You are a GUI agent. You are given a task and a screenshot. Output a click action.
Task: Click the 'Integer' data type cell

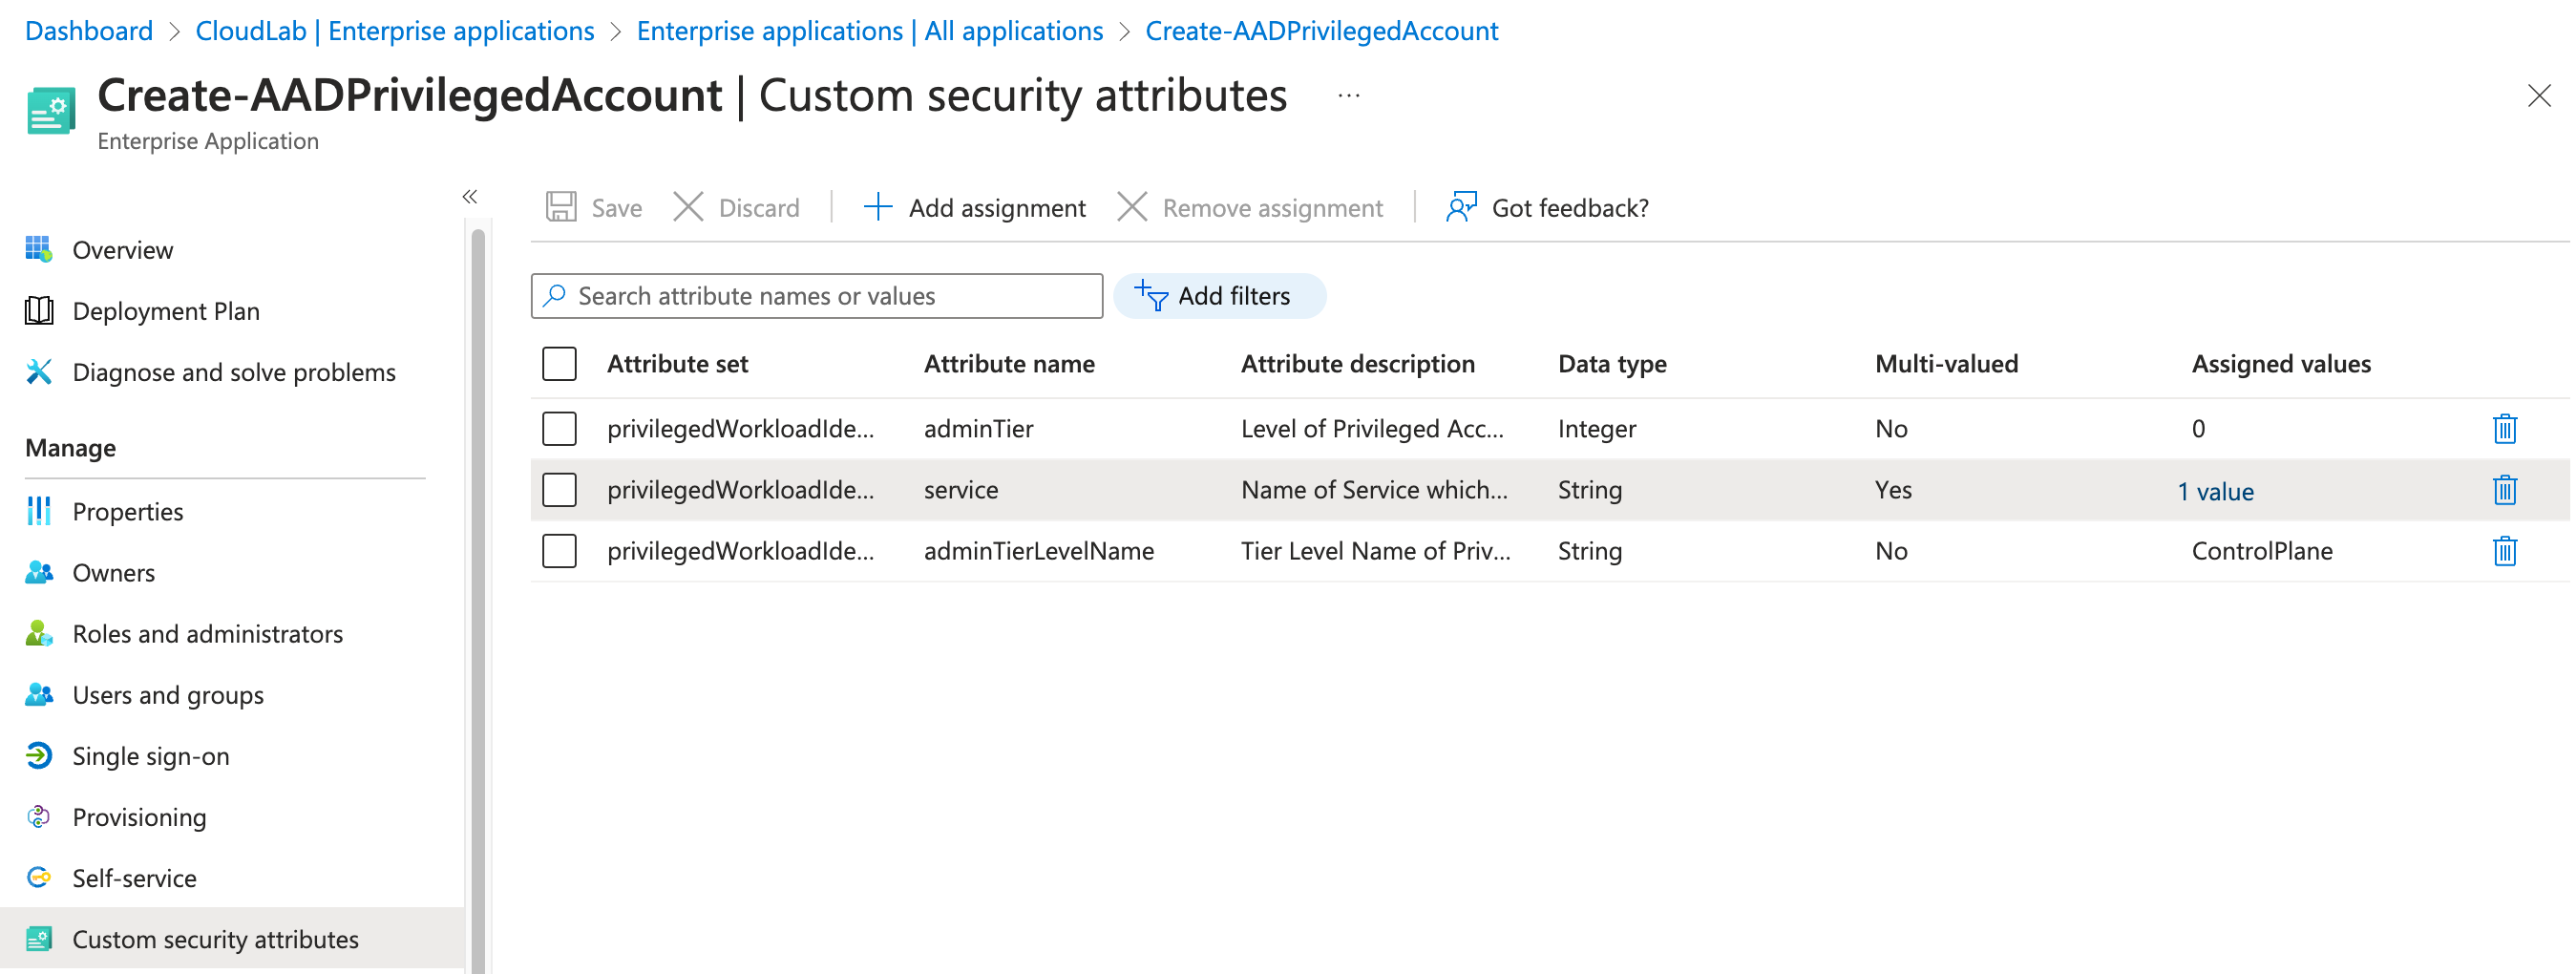(1597, 428)
